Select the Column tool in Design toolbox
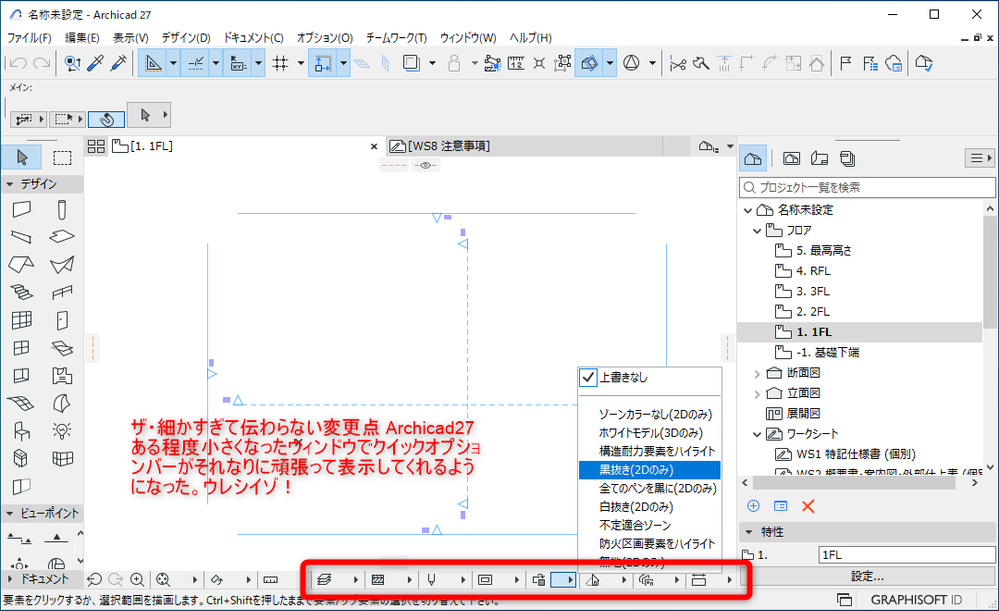The width and height of the screenshot is (999, 611). [x=62, y=210]
